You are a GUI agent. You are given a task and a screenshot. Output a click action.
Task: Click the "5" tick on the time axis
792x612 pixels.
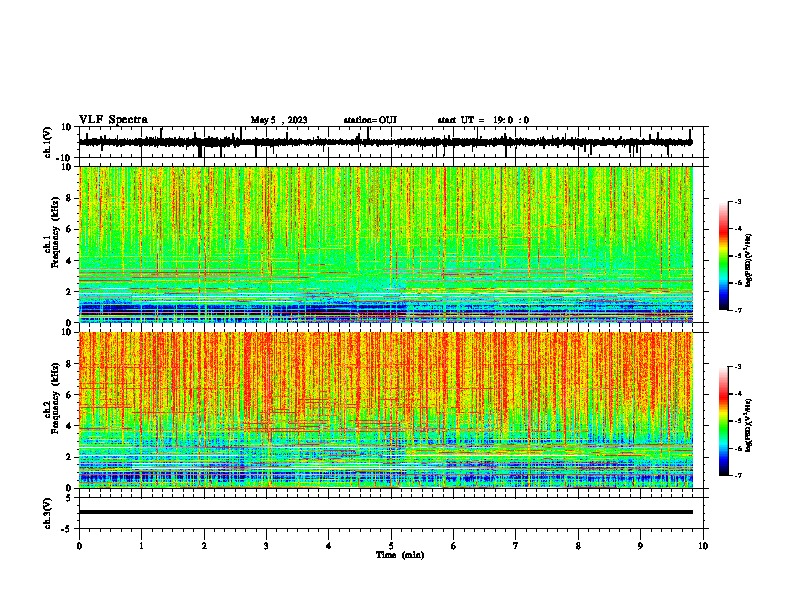tap(391, 546)
